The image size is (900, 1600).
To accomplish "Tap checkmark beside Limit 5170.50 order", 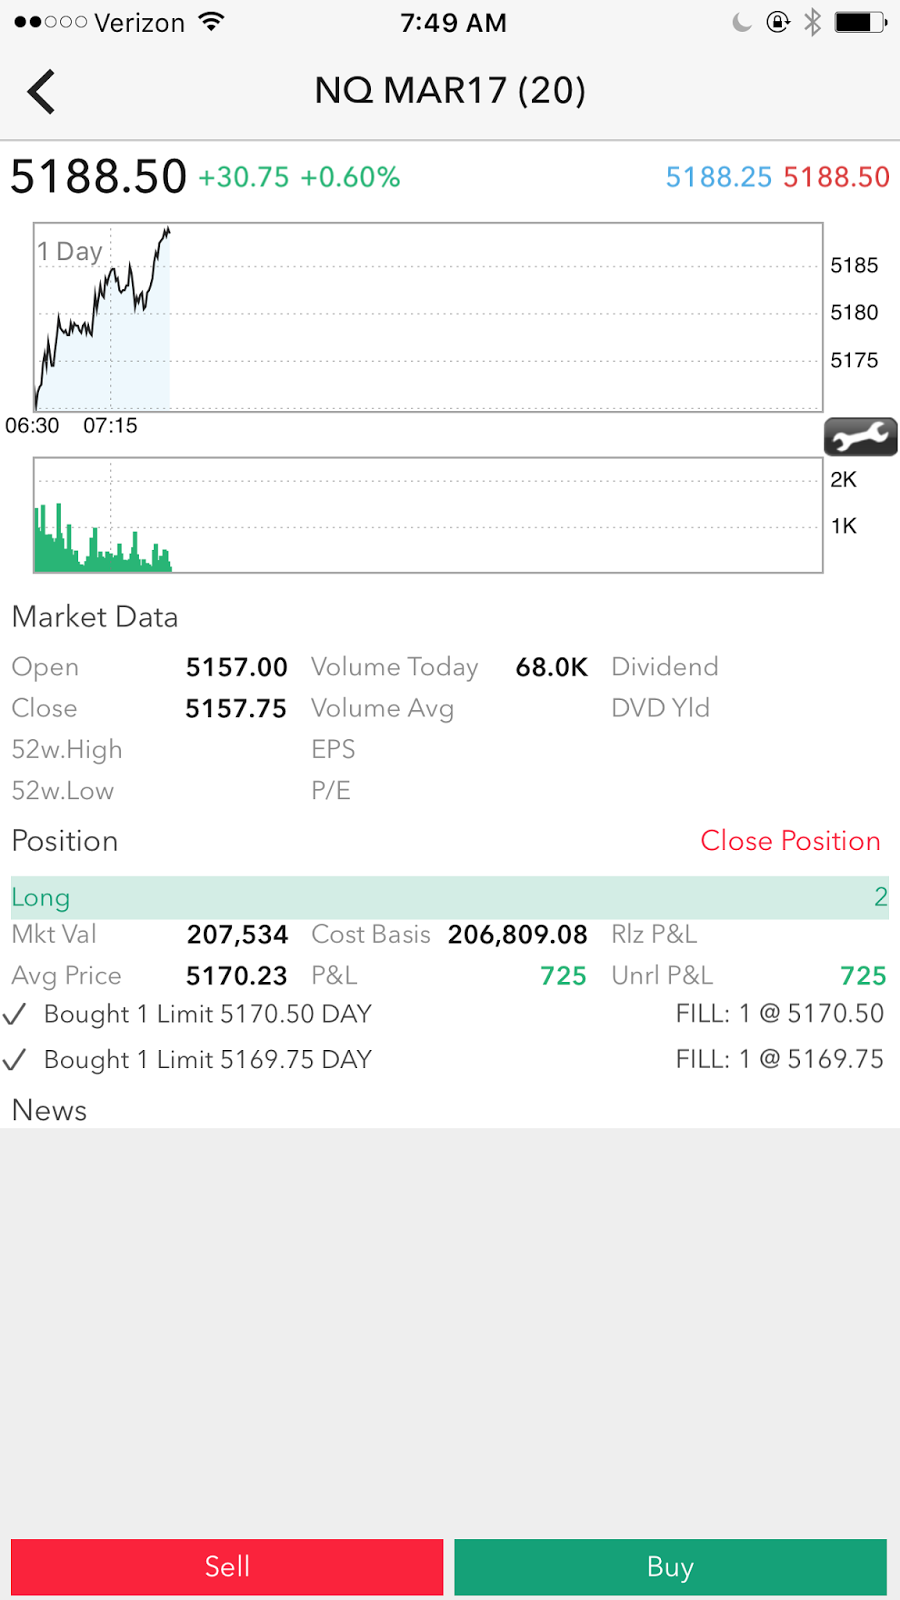I will (15, 1015).
